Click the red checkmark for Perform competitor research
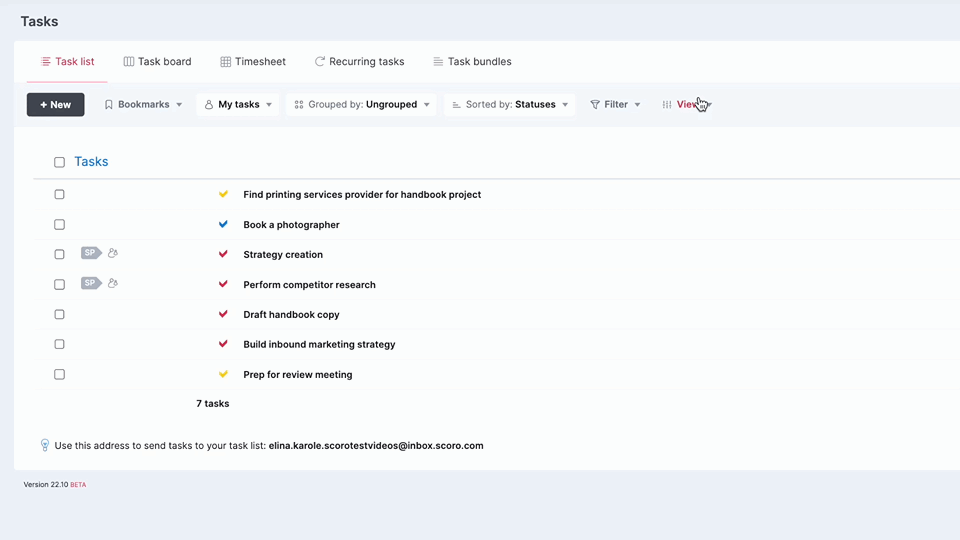The width and height of the screenshot is (960, 540). coord(223,284)
